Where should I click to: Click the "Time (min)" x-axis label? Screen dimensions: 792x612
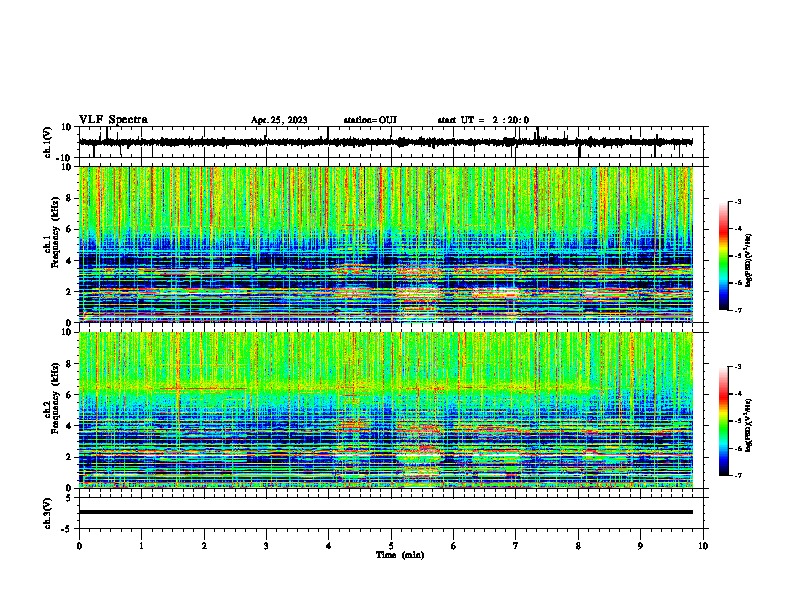coord(400,555)
